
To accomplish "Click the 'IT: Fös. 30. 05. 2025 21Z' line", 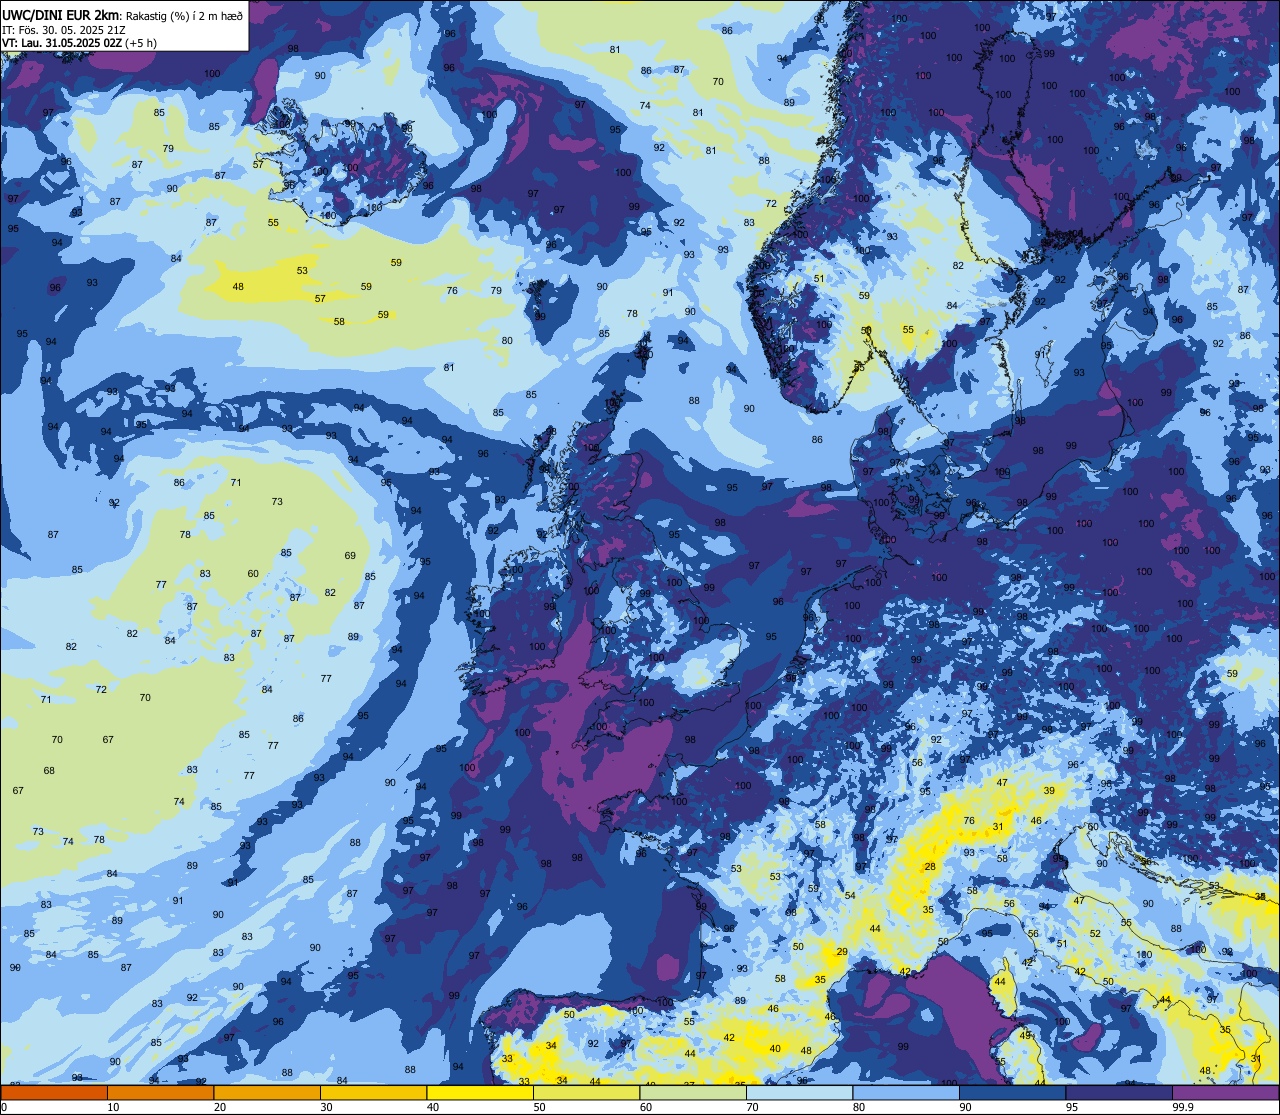I will (x=62, y=28).
